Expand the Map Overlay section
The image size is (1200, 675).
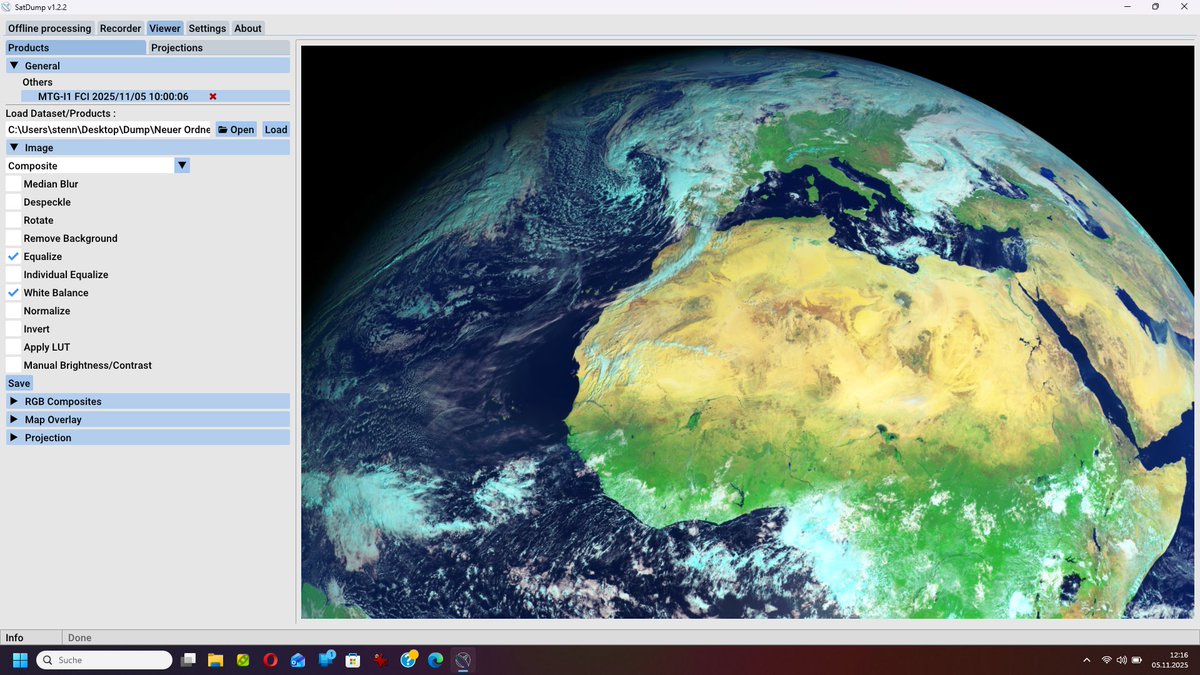(148, 419)
